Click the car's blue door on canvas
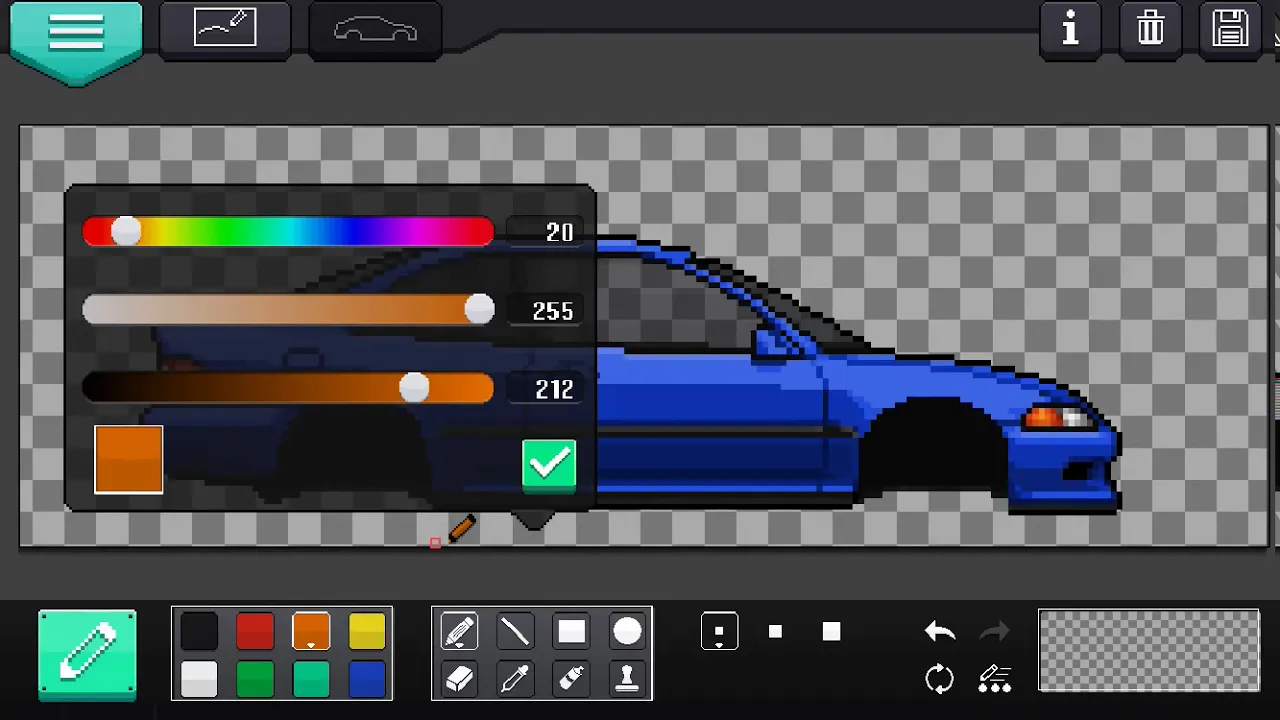 pyautogui.click(x=710, y=420)
